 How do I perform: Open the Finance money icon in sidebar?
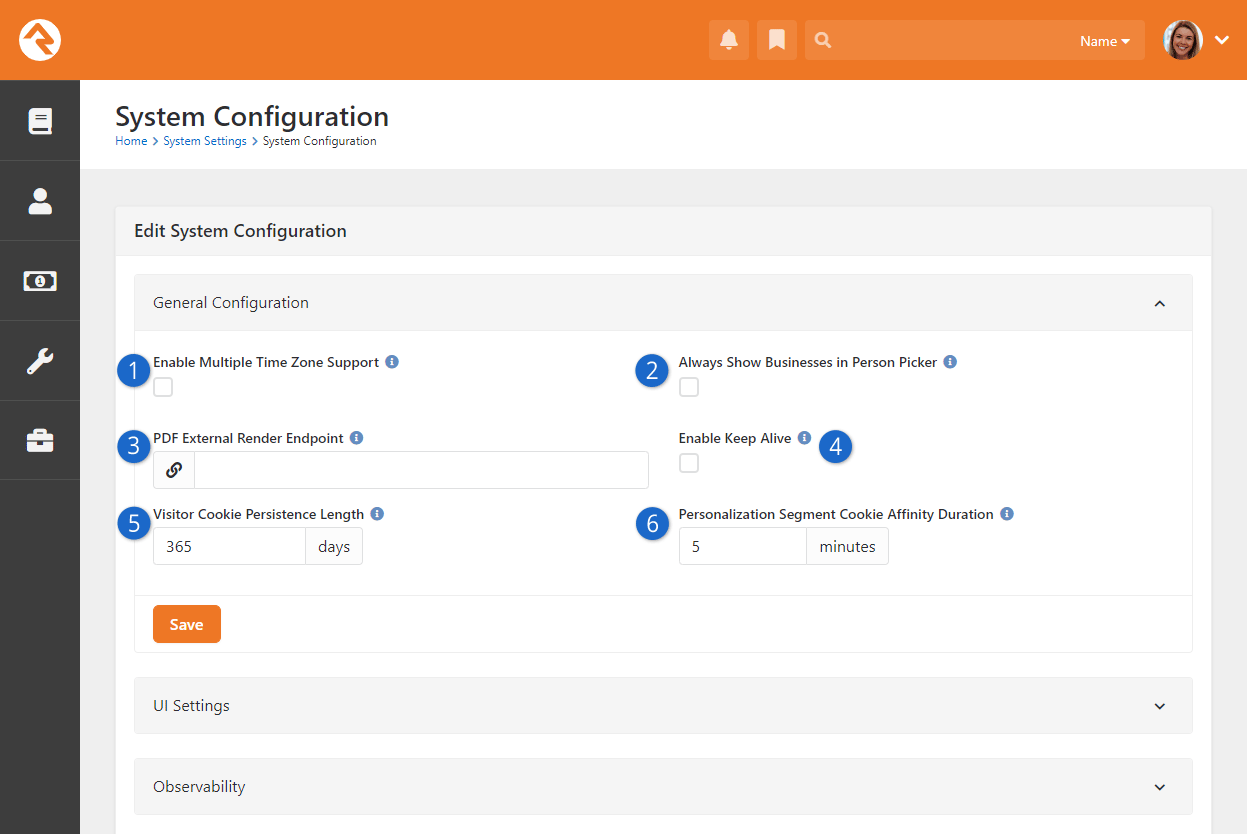(40, 281)
